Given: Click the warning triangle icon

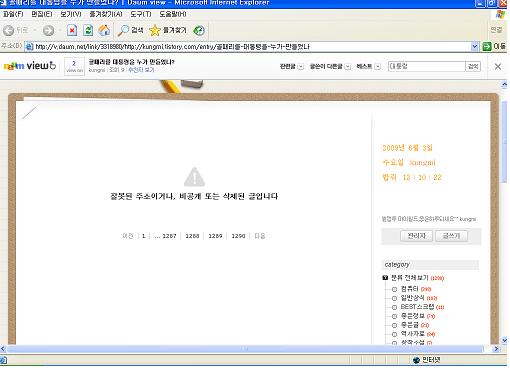Looking at the screenshot, I should click(194, 177).
